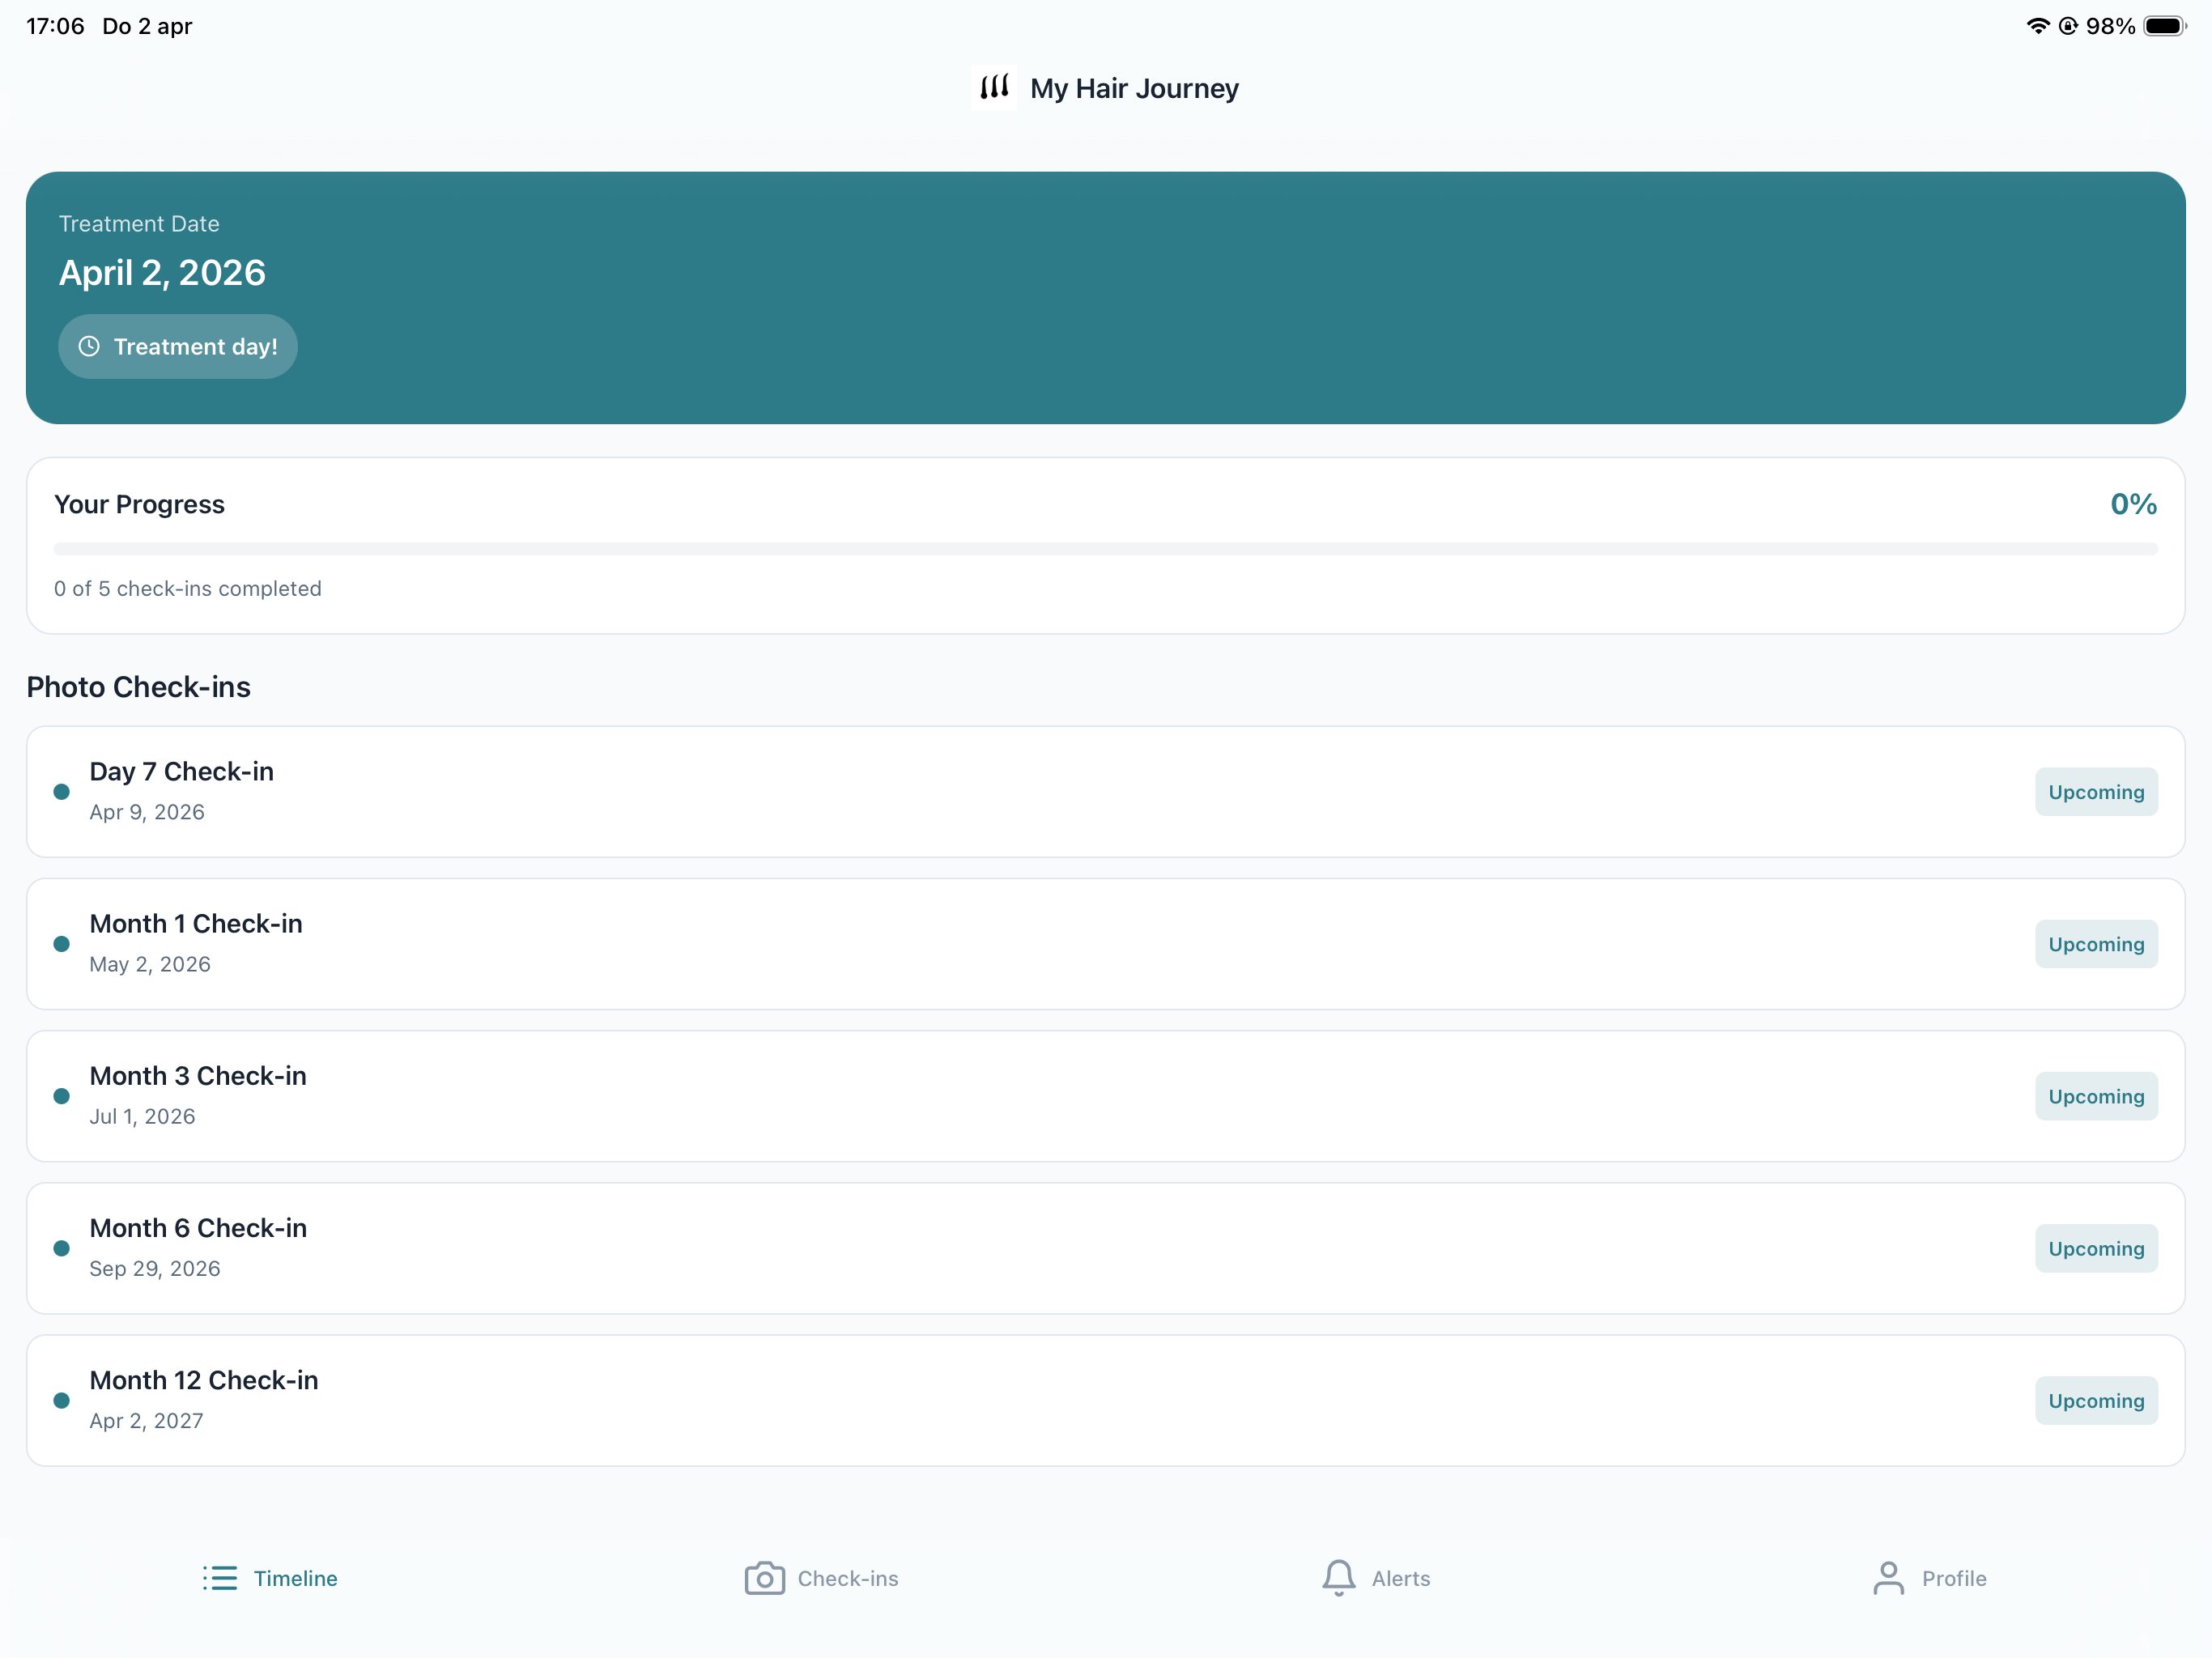Tap Upcoming badge for Month 12 Check-in

pyautogui.click(x=2096, y=1400)
